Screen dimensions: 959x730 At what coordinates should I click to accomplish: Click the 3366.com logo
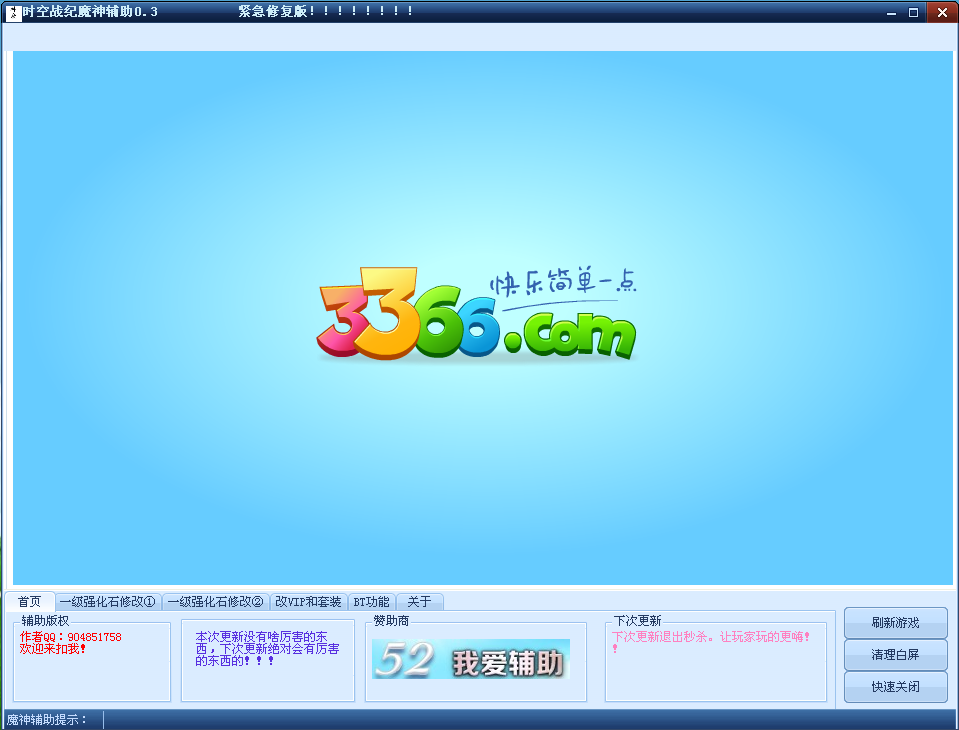(476, 313)
